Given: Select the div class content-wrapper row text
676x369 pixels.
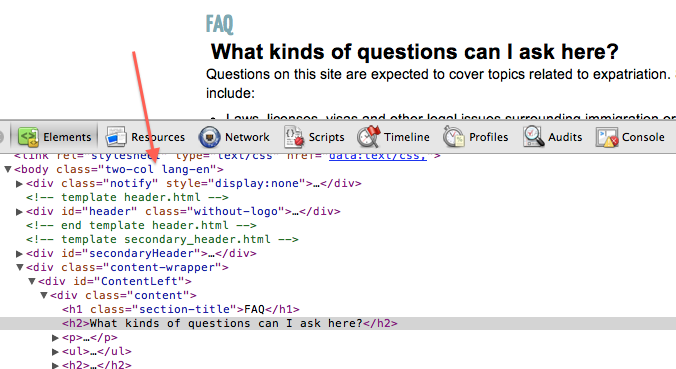Looking at the screenshot, I should [127, 267].
